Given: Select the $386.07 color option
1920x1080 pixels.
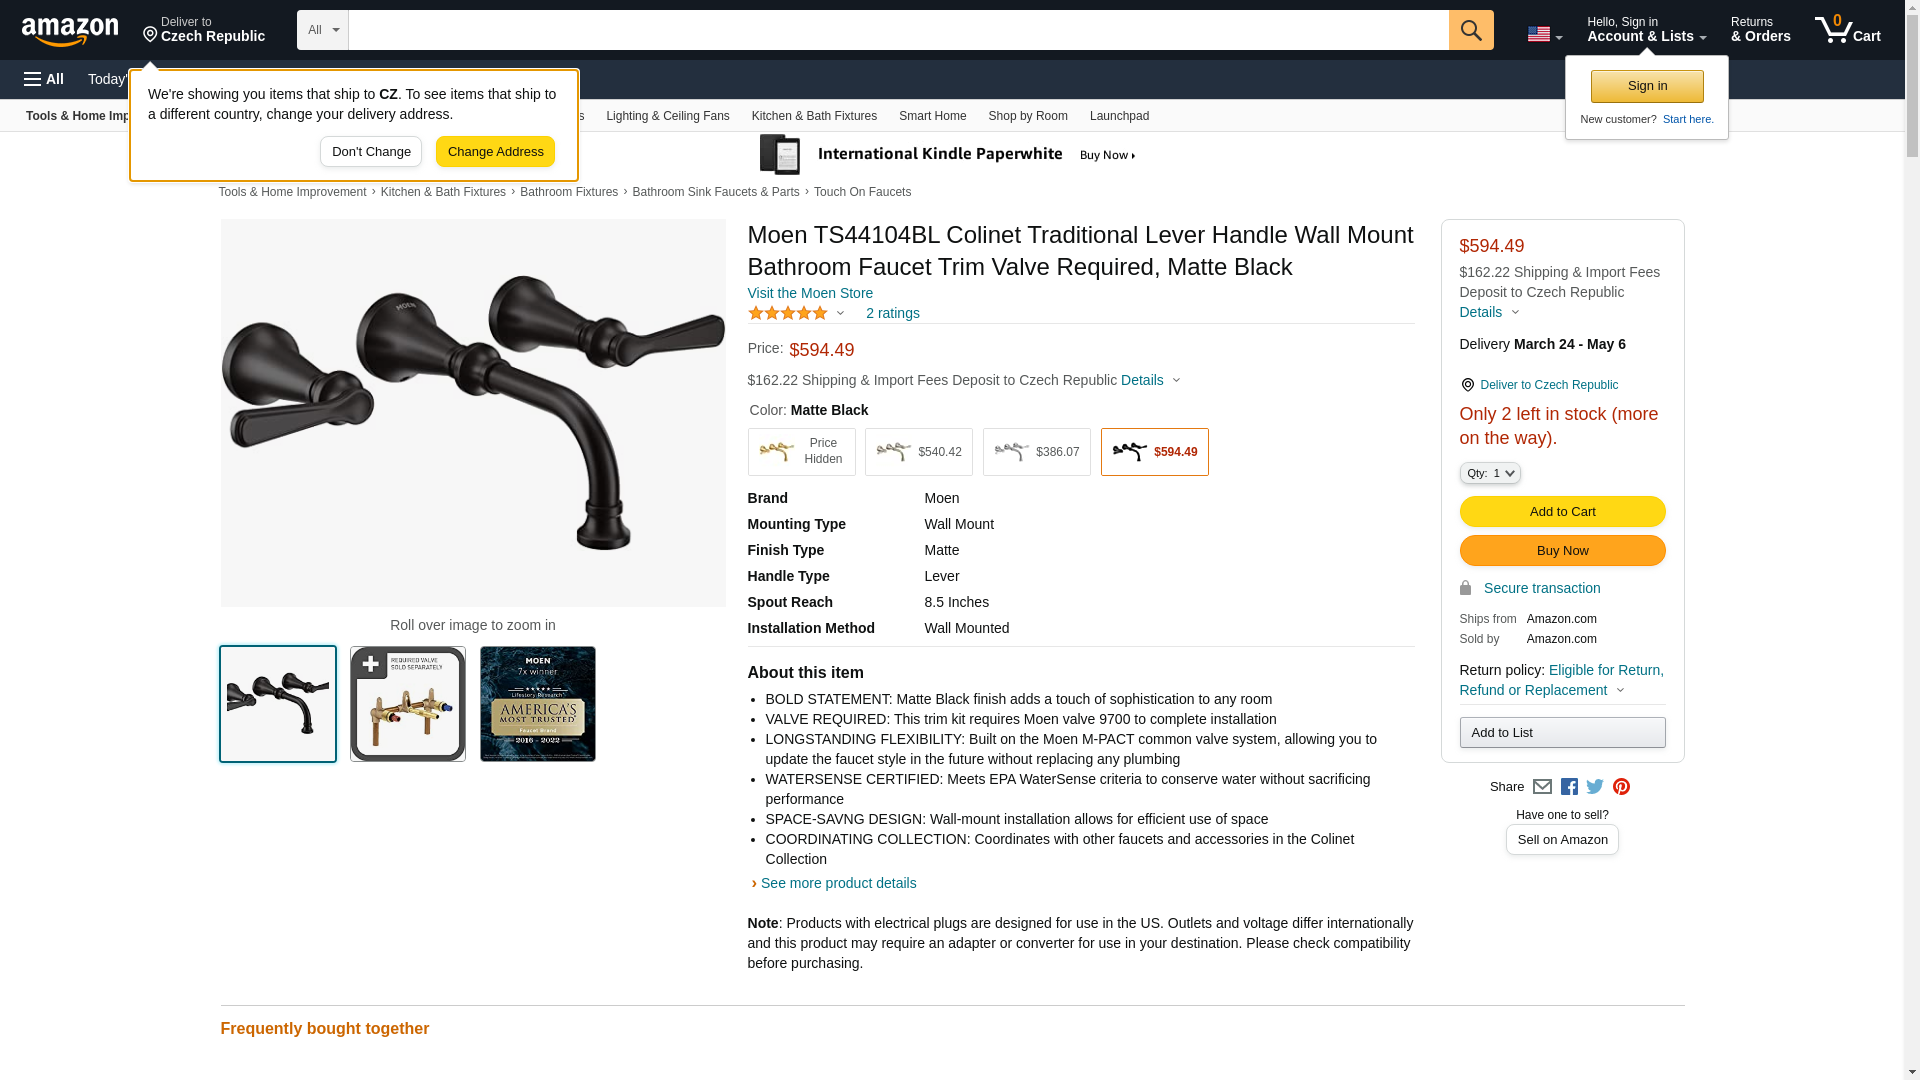Looking at the screenshot, I should pos(1036,452).
